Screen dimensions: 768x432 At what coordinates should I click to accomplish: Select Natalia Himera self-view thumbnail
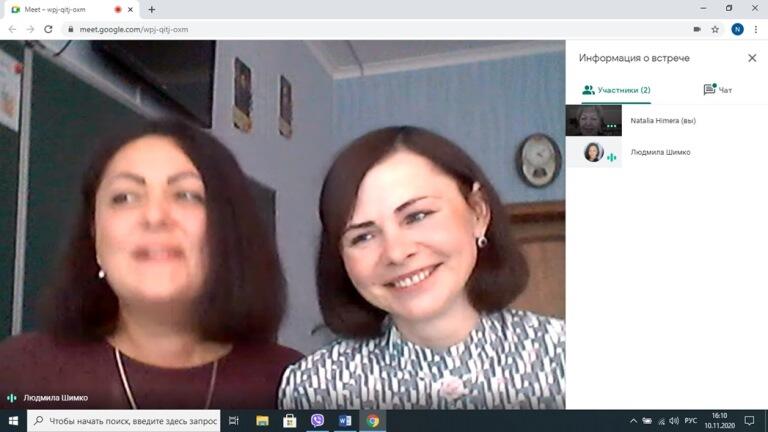(x=594, y=120)
